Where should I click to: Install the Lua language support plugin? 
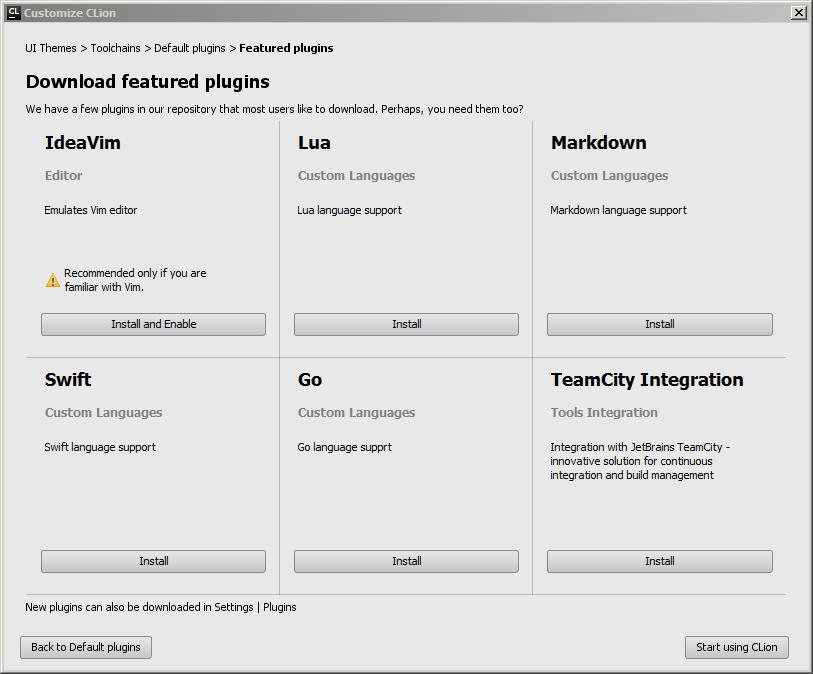[405, 324]
